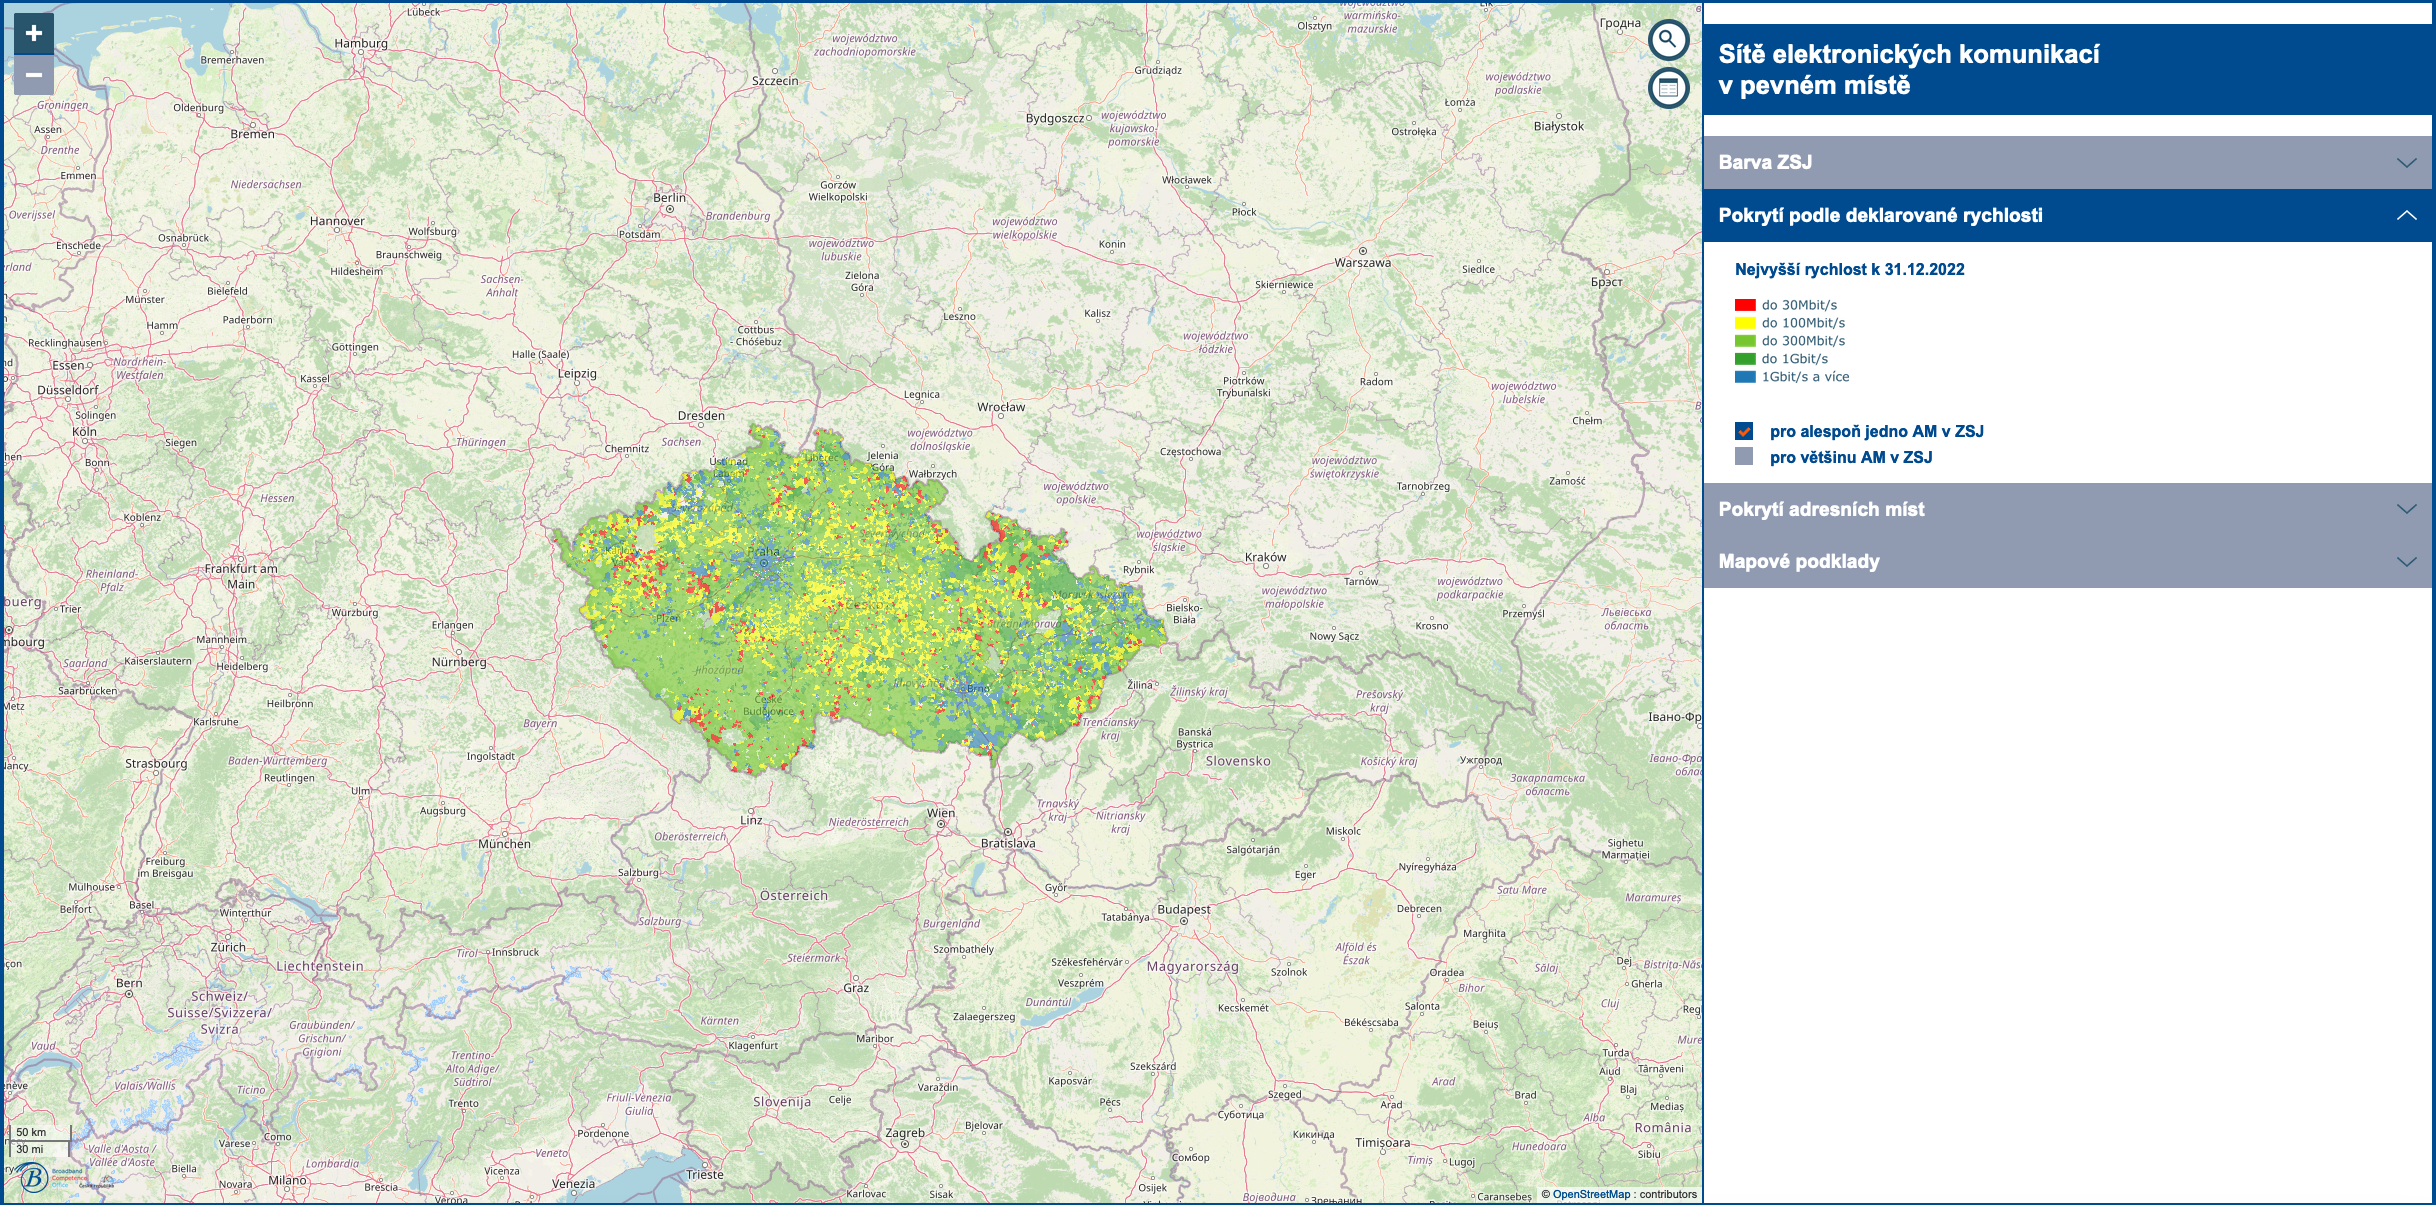The height and width of the screenshot is (1205, 2436).
Task: Click Praha on the coverage map
Action: (764, 563)
